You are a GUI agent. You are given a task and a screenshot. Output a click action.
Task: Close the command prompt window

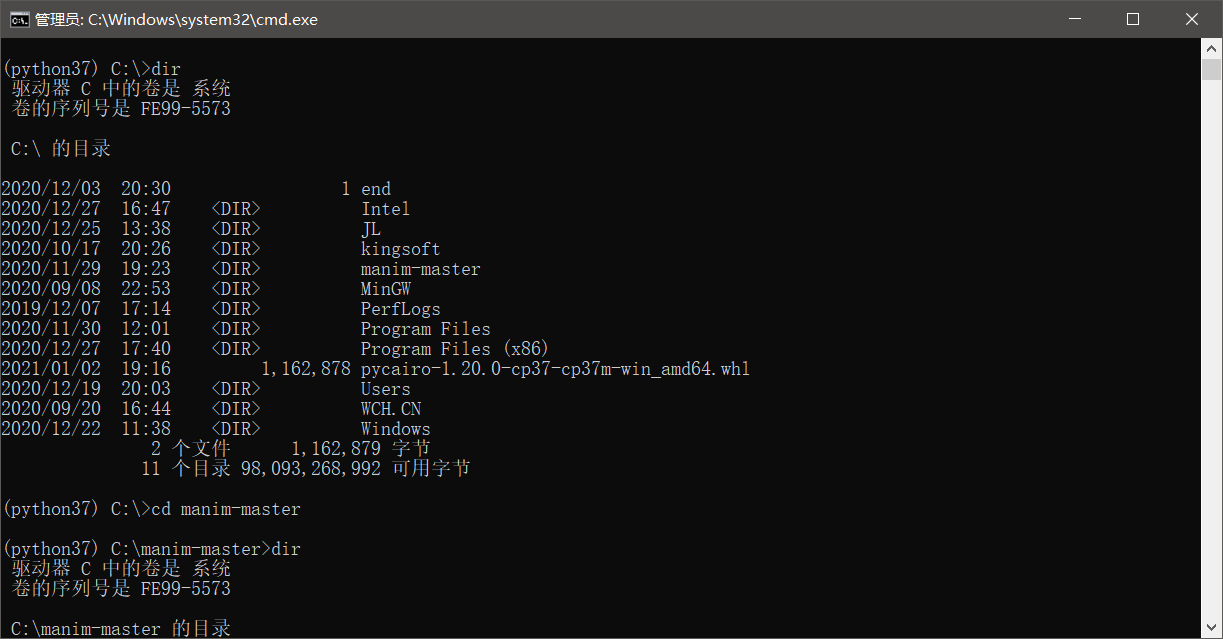[x=1192, y=19]
